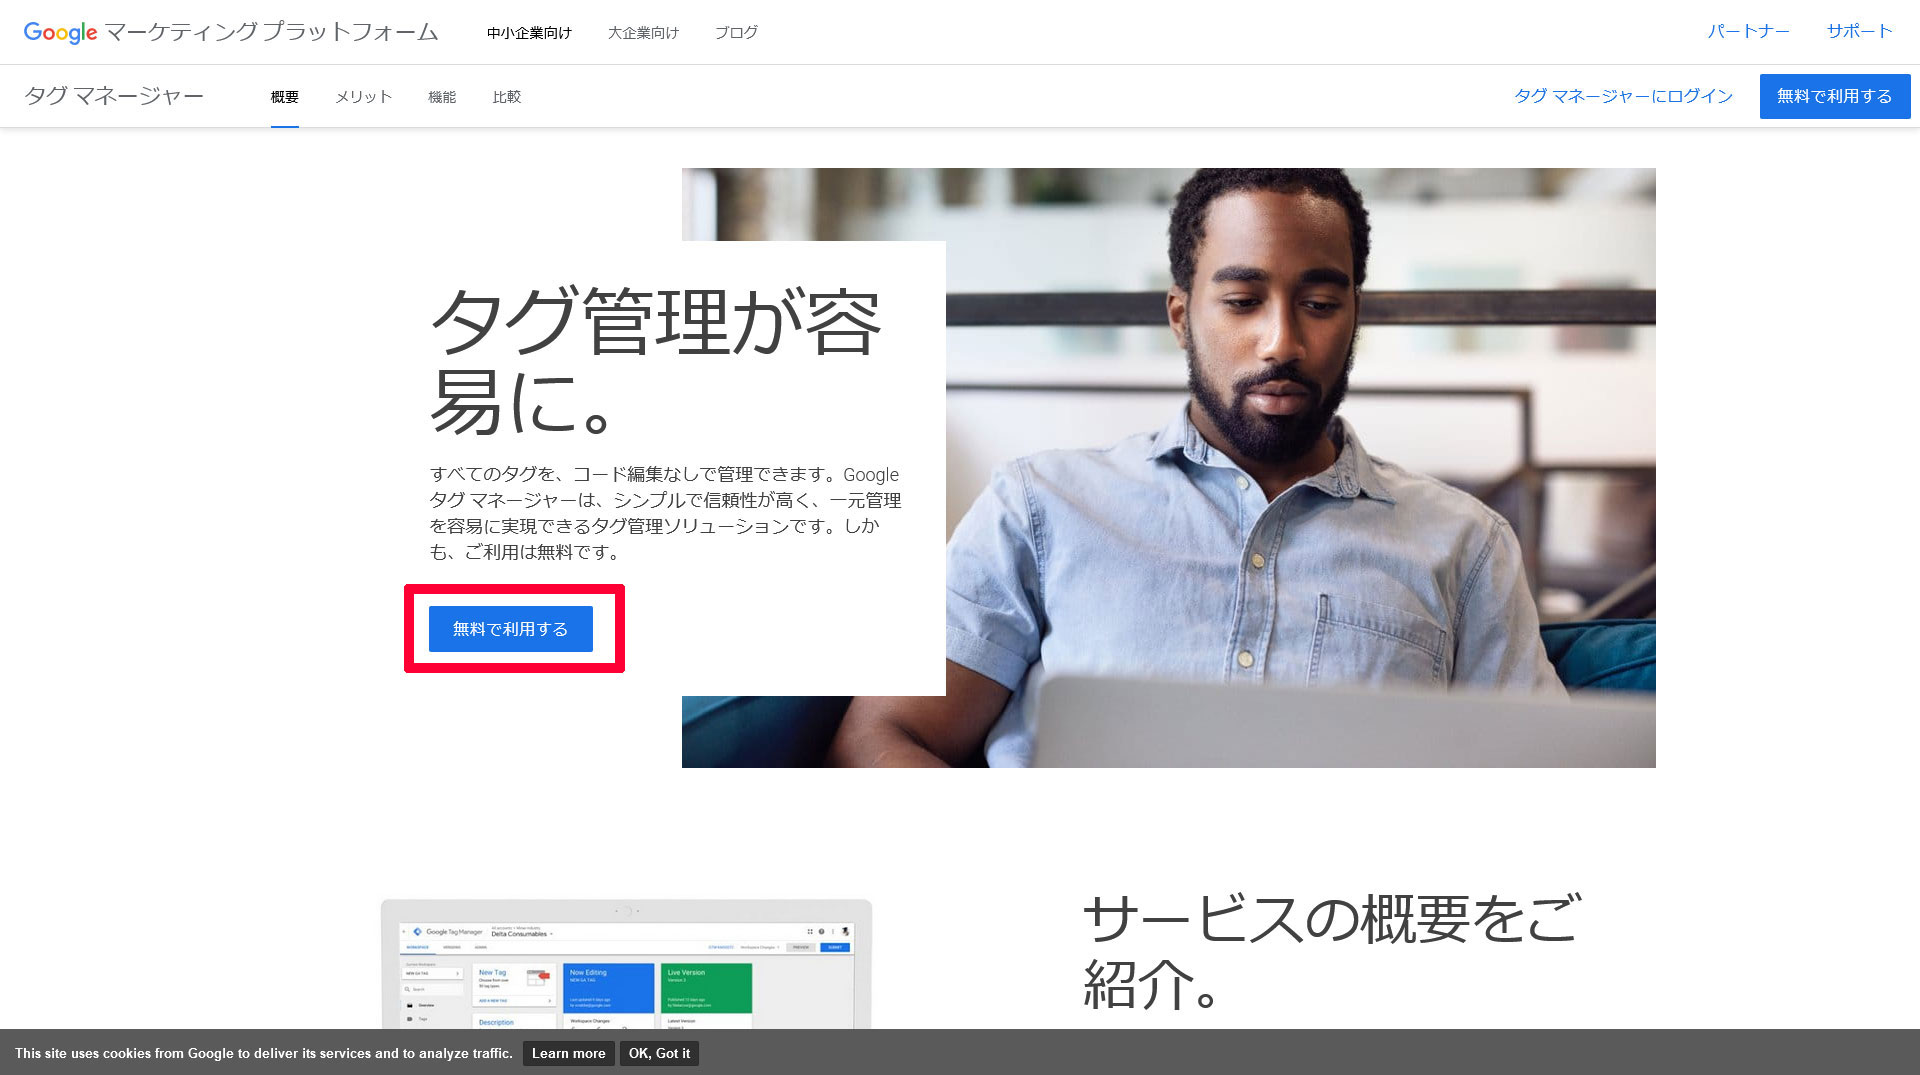Open the サポート link
Viewport: 1920px width, 1075px height.
point(1859,32)
